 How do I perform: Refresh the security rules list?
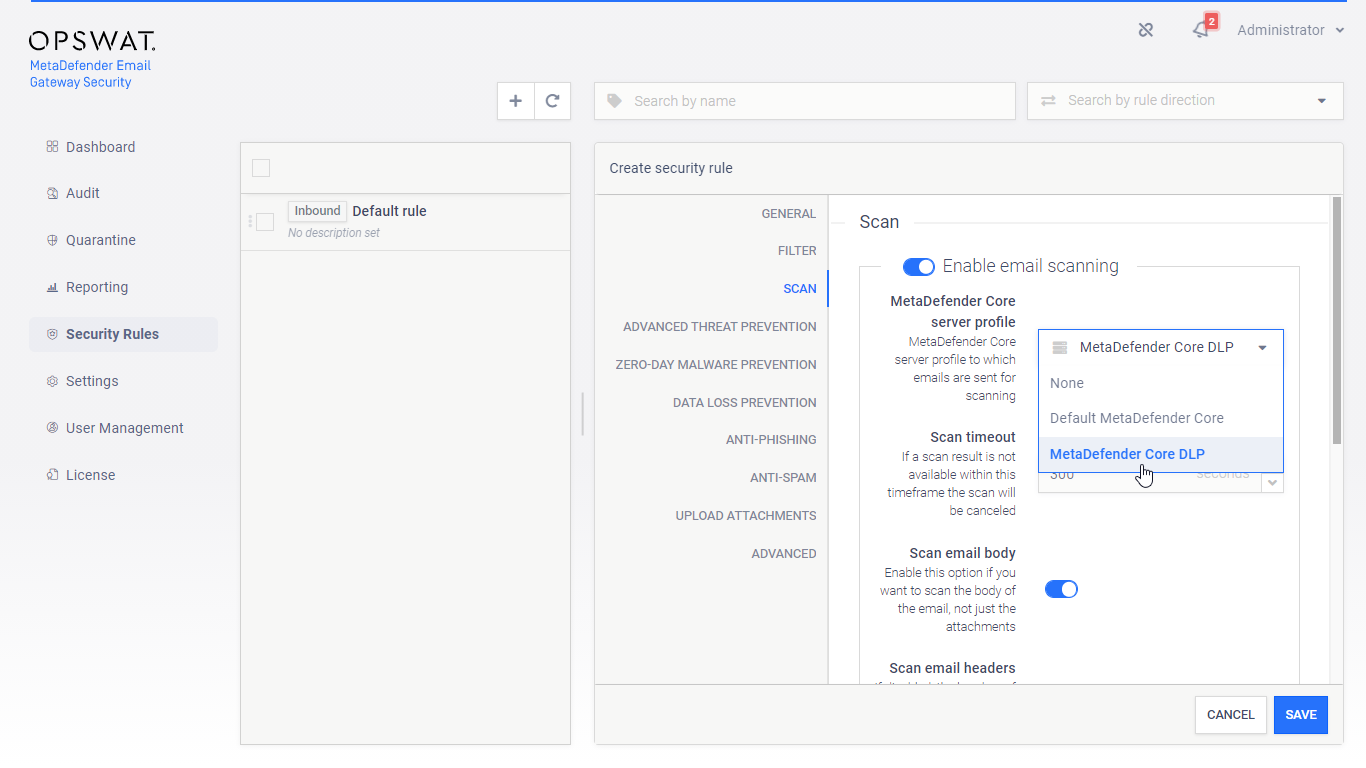[552, 101]
